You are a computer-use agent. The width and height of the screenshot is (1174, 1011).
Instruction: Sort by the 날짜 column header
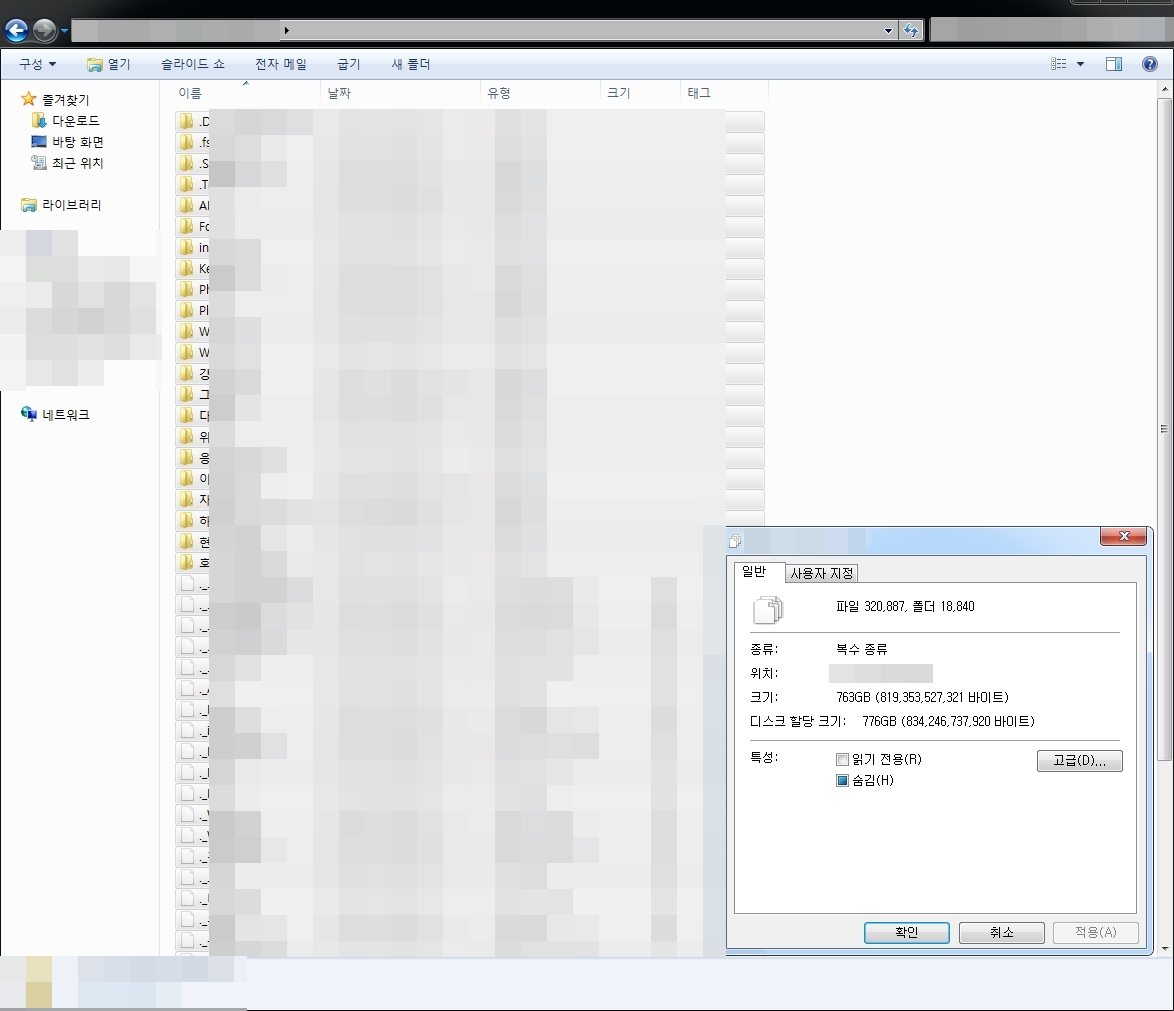pos(401,93)
